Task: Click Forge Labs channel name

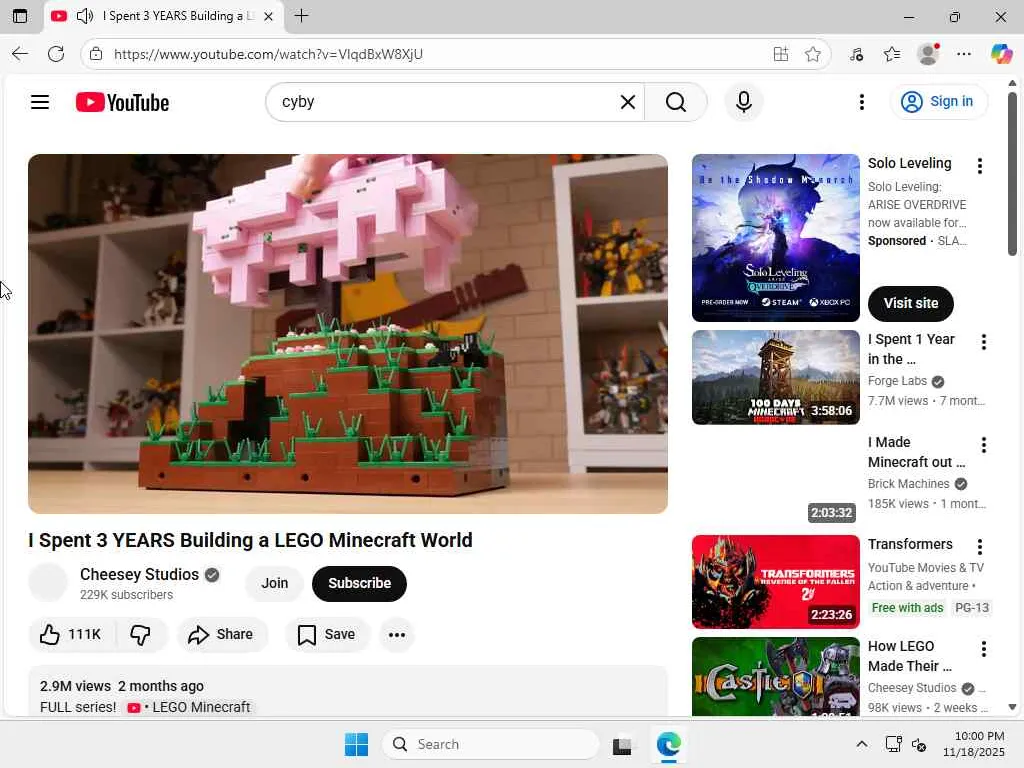Action: tap(897, 381)
